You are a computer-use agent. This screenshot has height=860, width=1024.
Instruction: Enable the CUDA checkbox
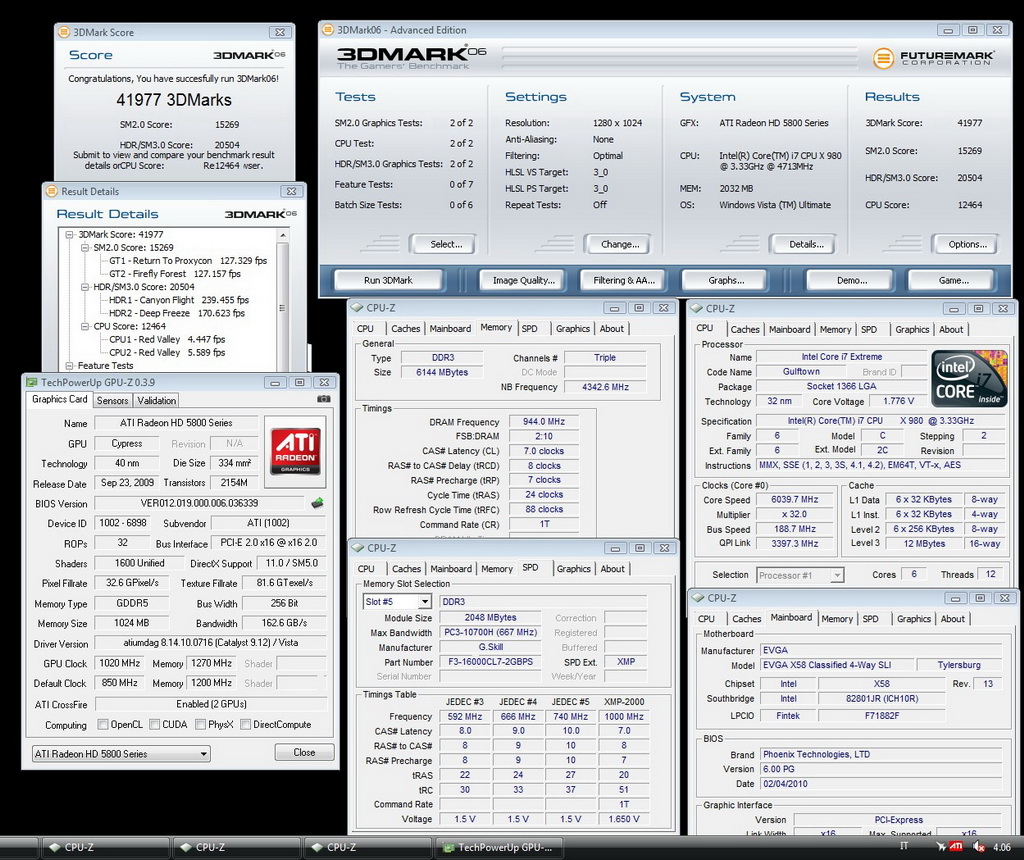pyautogui.click(x=154, y=724)
